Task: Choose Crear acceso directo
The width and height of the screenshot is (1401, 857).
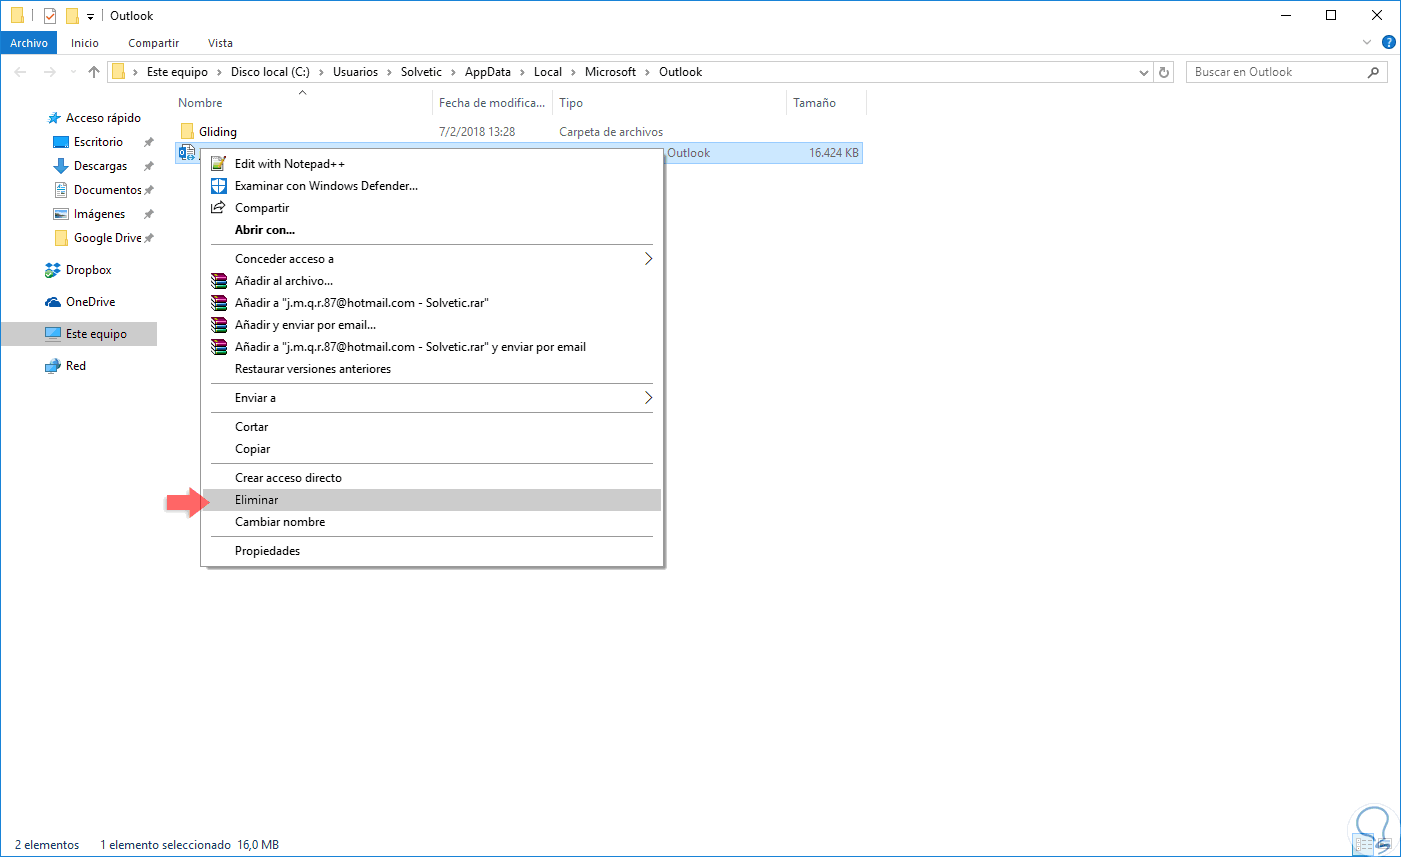Action: click(432, 478)
